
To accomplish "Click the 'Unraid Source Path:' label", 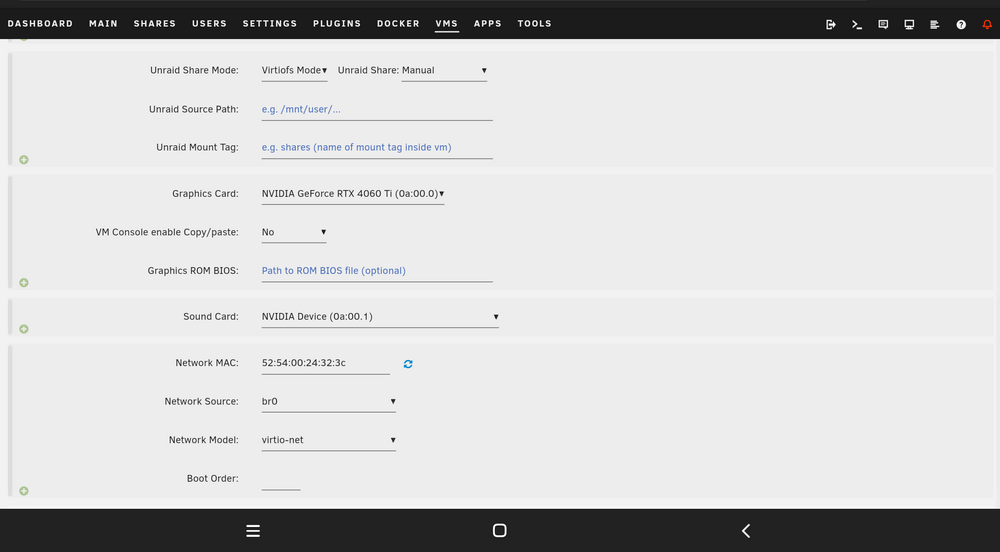I will [x=194, y=110].
